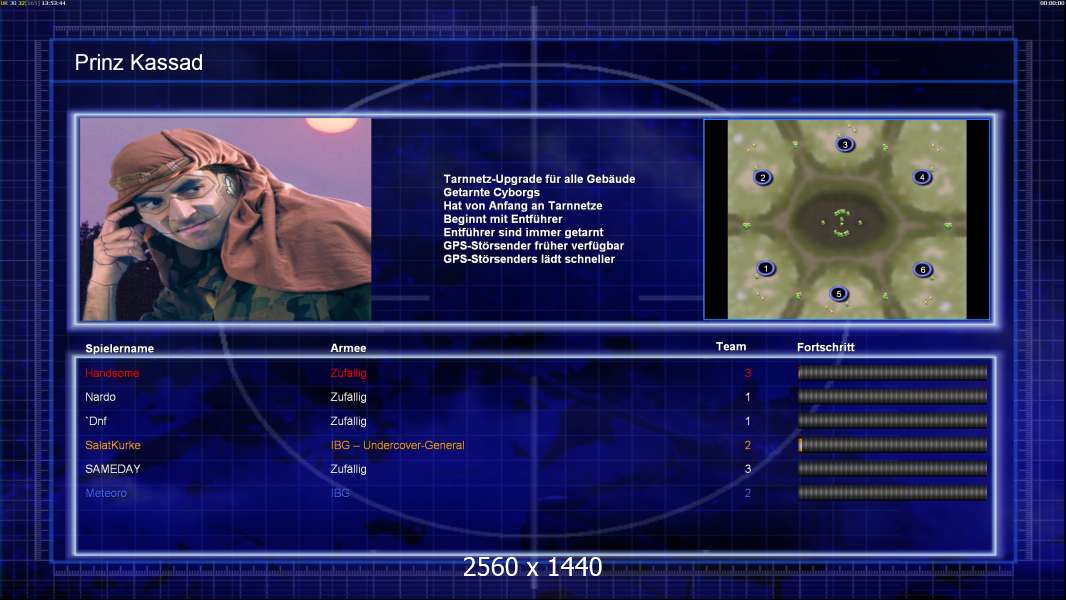Image resolution: width=1066 pixels, height=600 pixels.
Task: Click the Spielername column header
Action: [120, 349]
